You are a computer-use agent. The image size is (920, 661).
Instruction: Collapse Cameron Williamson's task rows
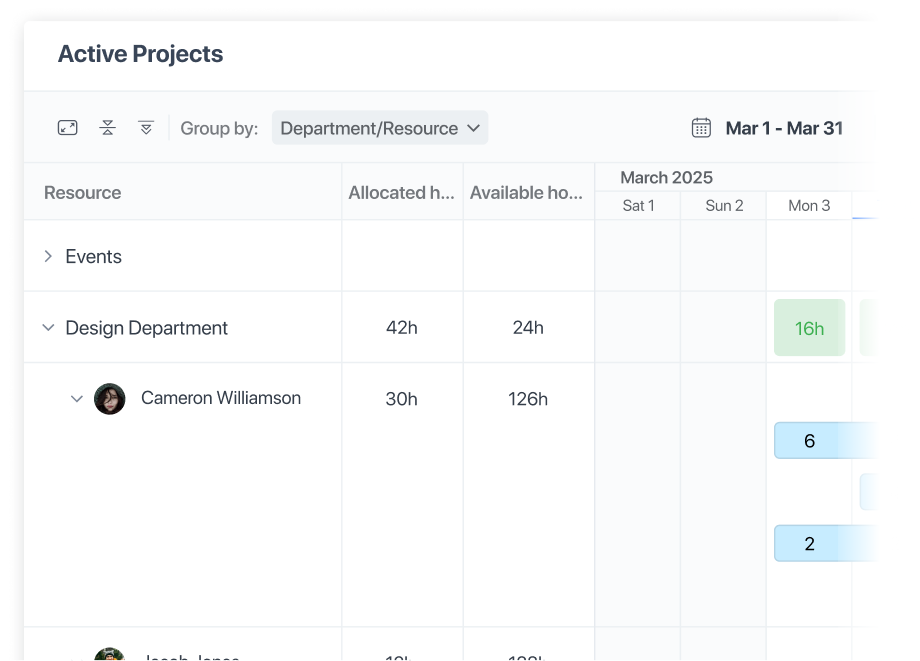77,399
